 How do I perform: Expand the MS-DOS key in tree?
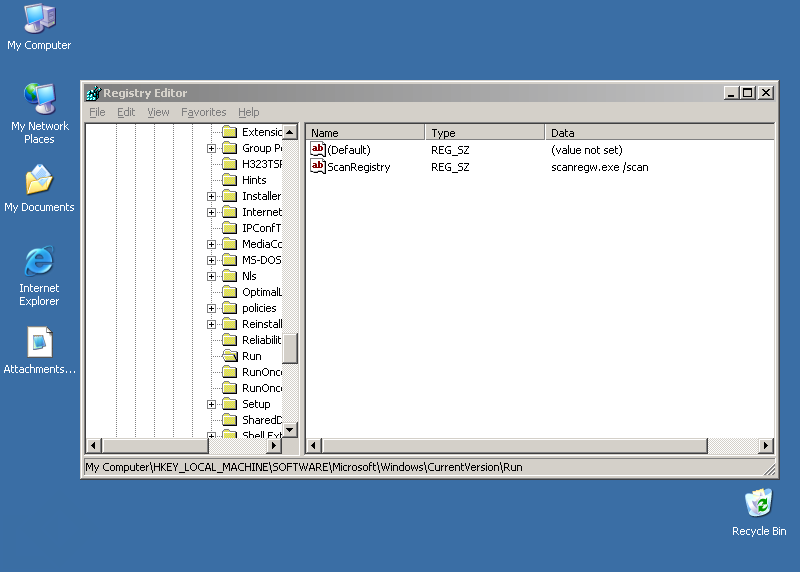pyautogui.click(x=212, y=260)
